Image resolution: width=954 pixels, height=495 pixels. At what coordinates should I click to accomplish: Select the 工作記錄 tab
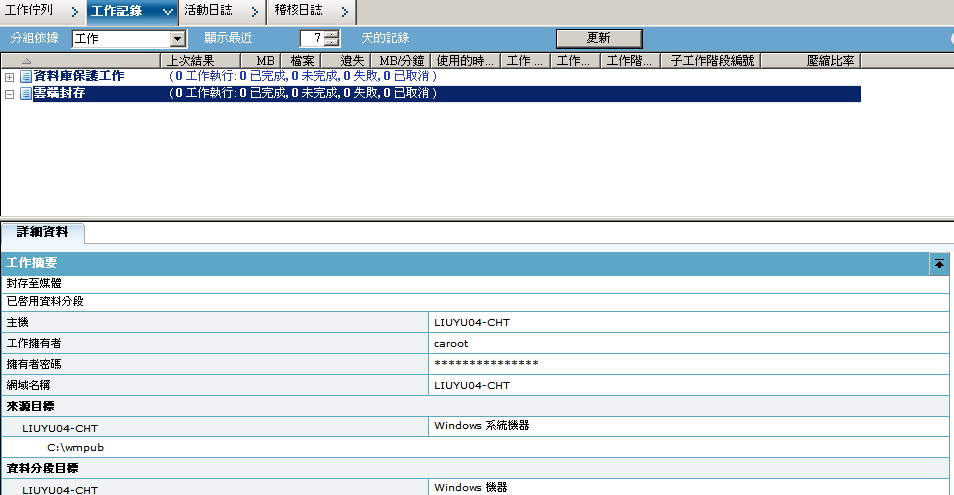point(132,11)
